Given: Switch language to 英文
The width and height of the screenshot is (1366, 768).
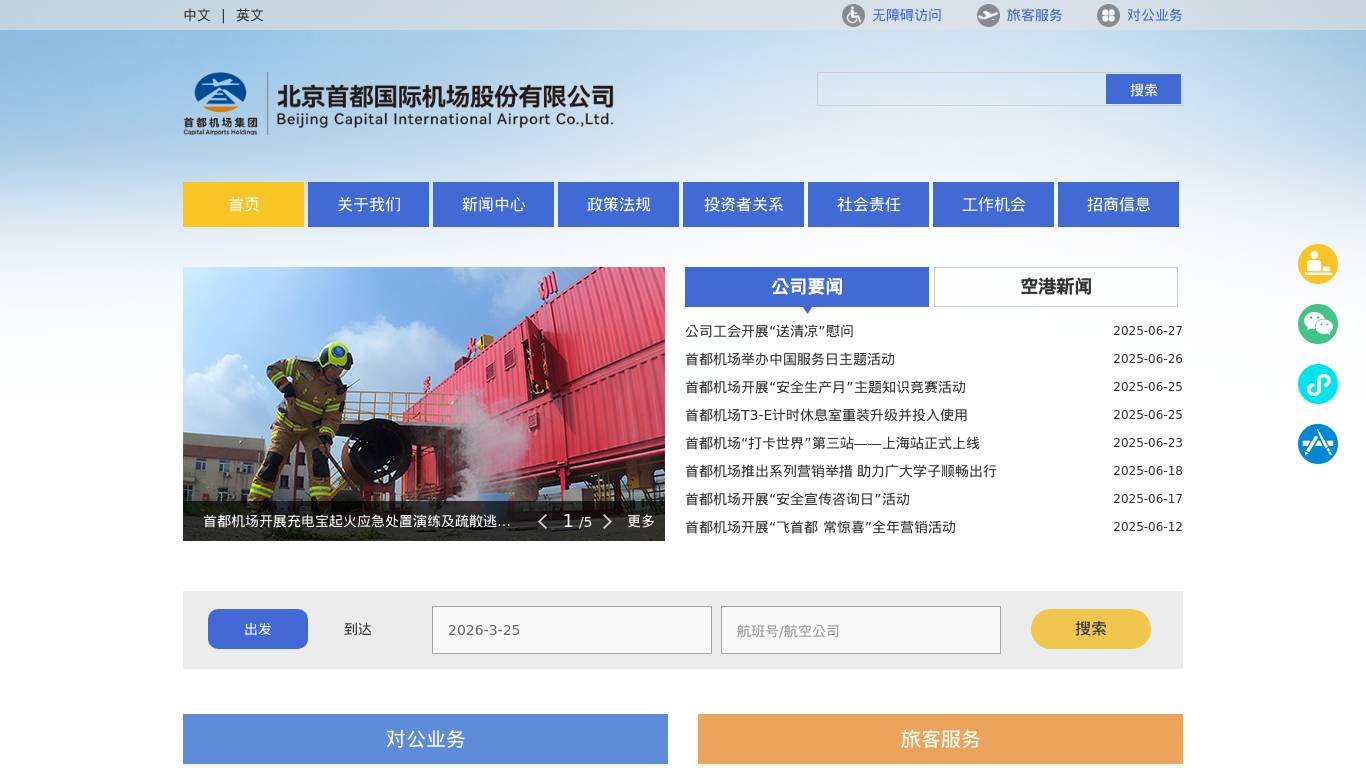Looking at the screenshot, I should point(249,15).
